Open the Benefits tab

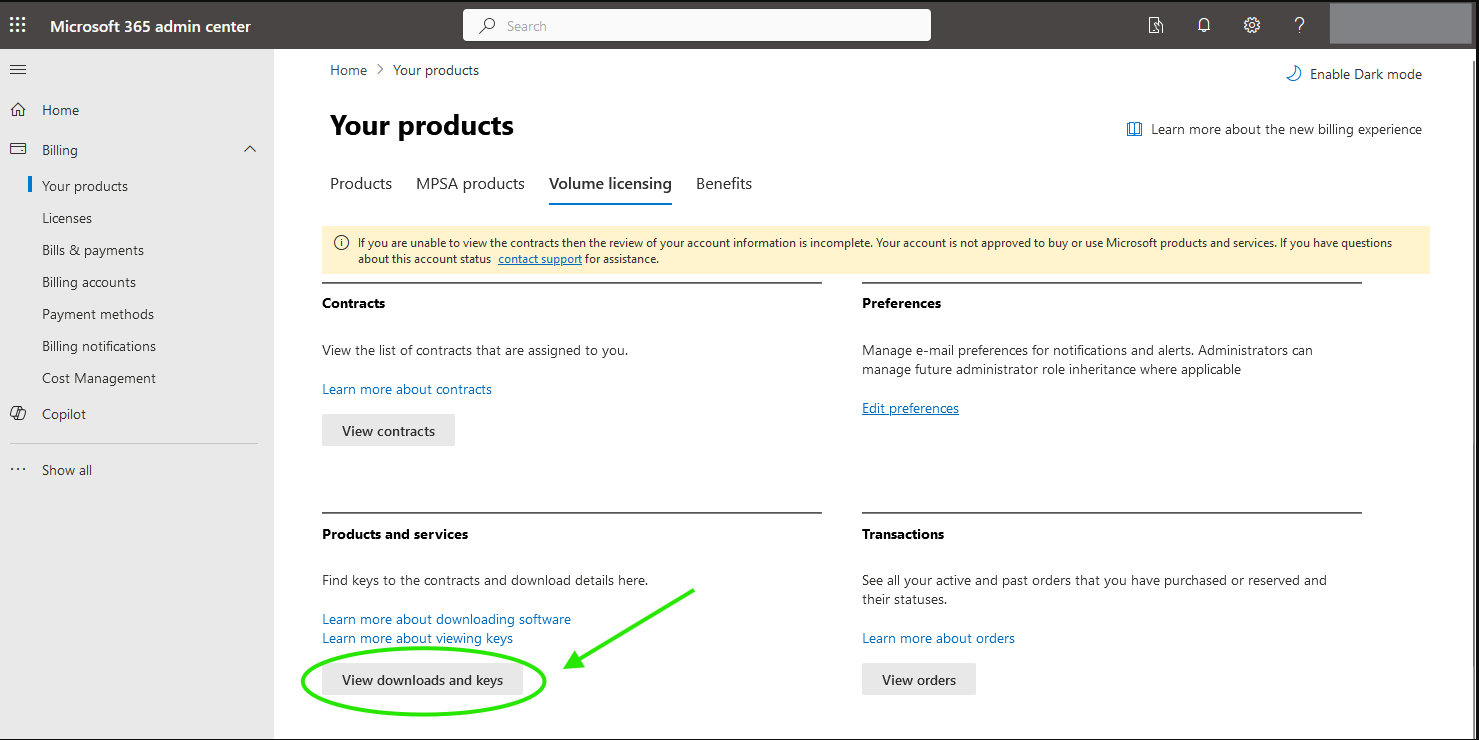(723, 184)
